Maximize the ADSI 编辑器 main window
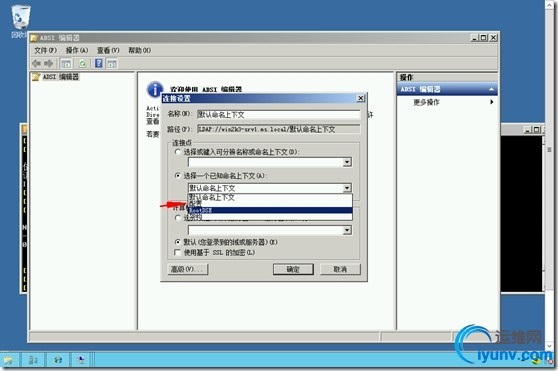The width and height of the screenshot is (558, 371). click(484, 38)
